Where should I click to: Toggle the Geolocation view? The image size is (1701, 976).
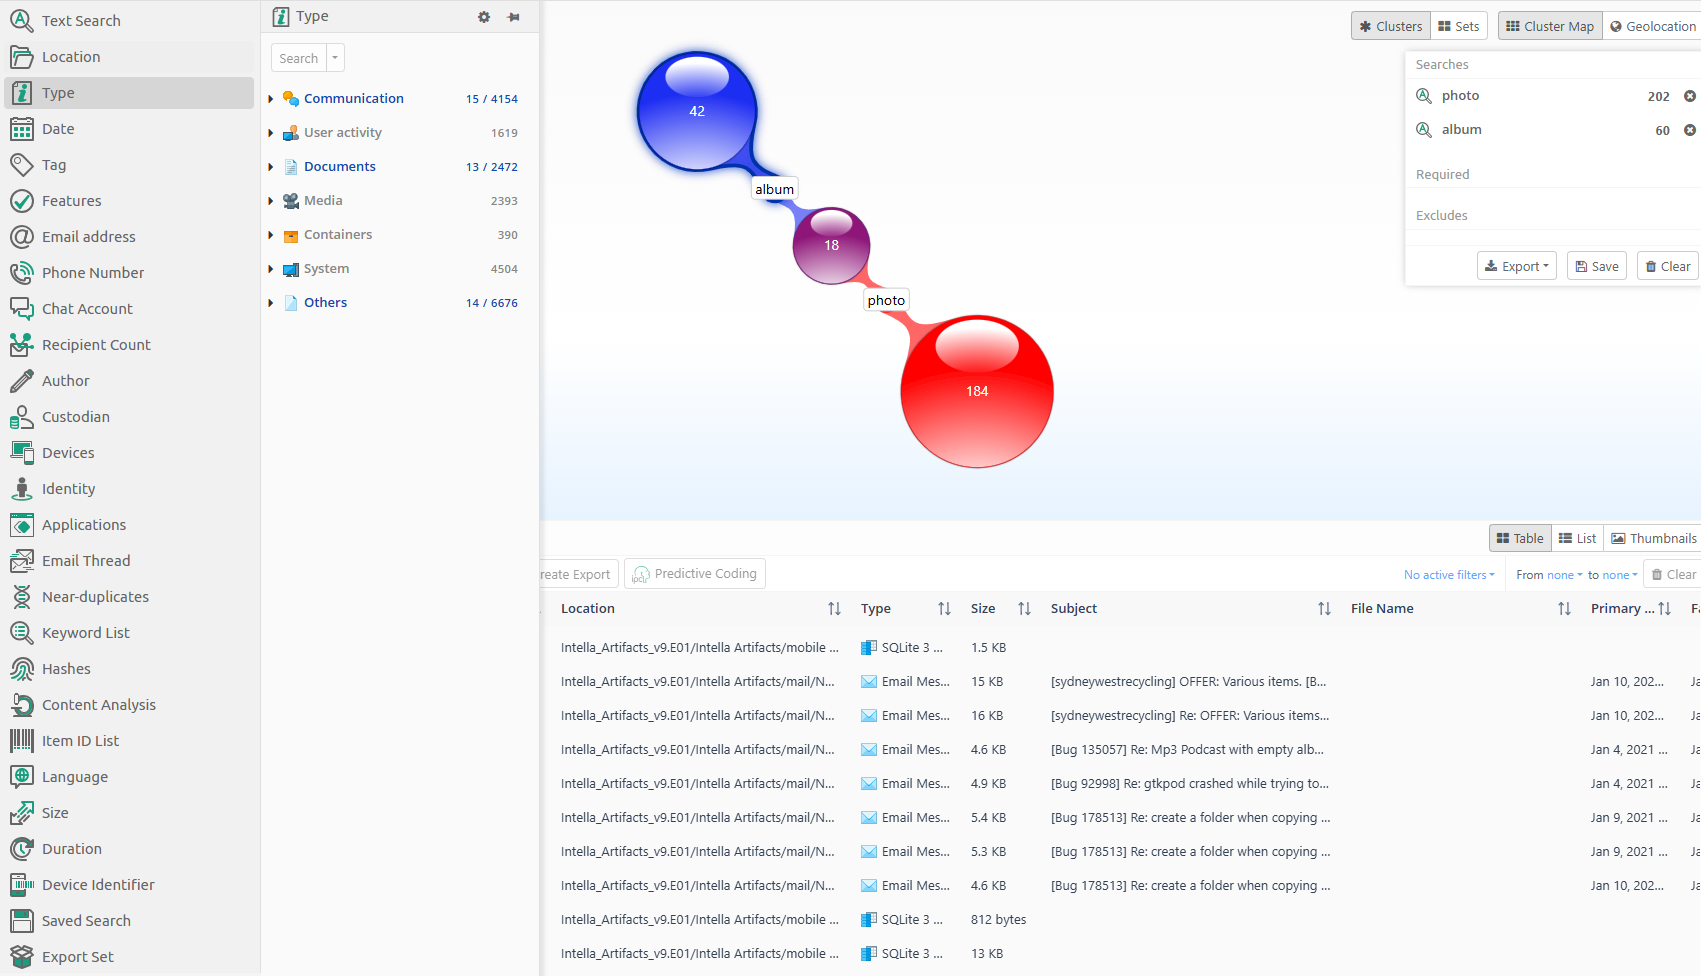point(1652,26)
